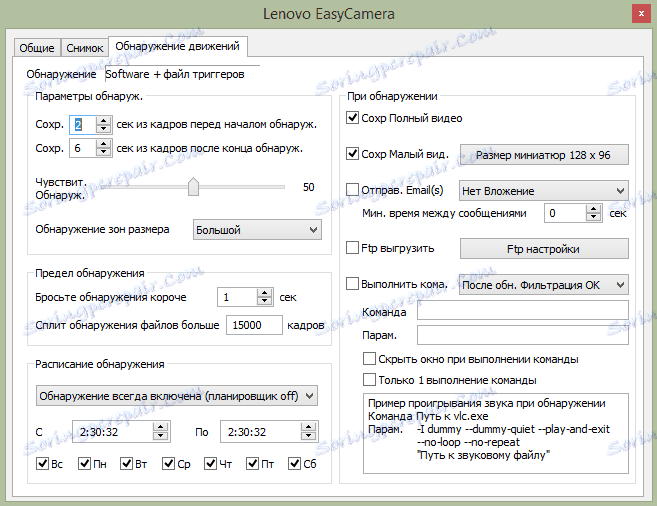Click the Обнаружение mode field Software + файл триггеров
Screen dimensions: 657x506
pos(182,74)
